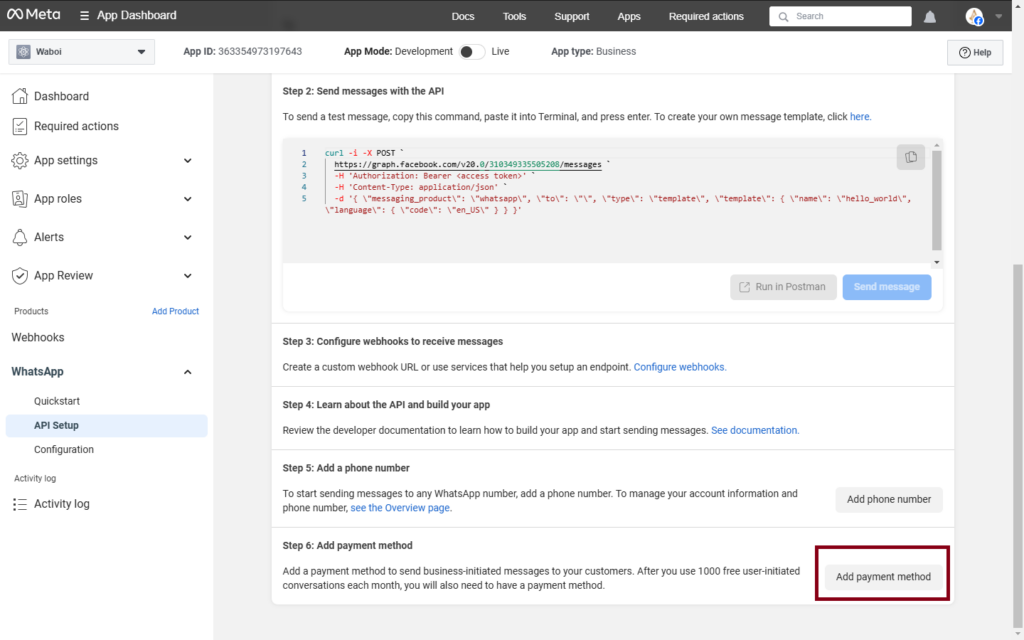1024x640 pixels.
Task: Click the Postman external-link icon
Action: click(x=744, y=287)
